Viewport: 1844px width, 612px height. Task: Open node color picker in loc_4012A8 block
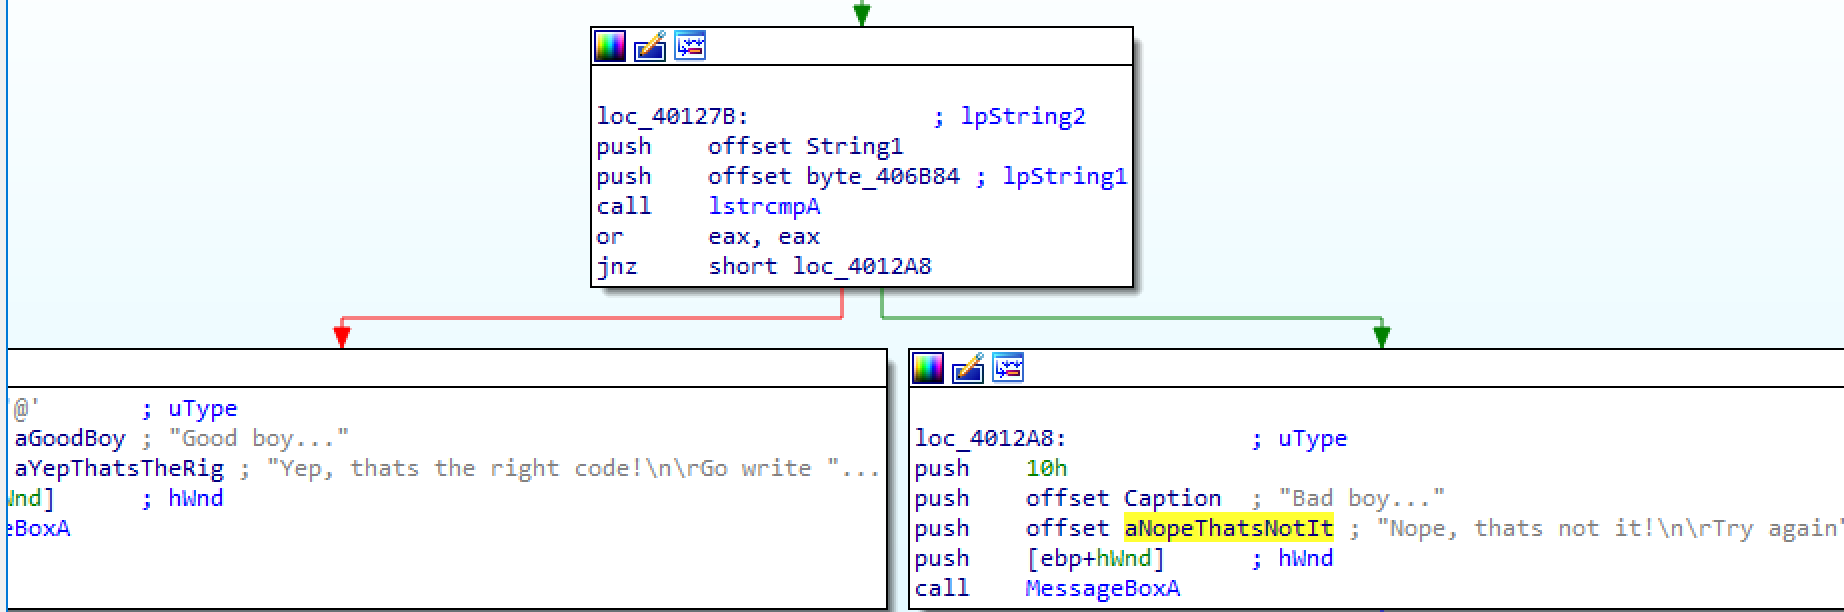click(x=928, y=369)
